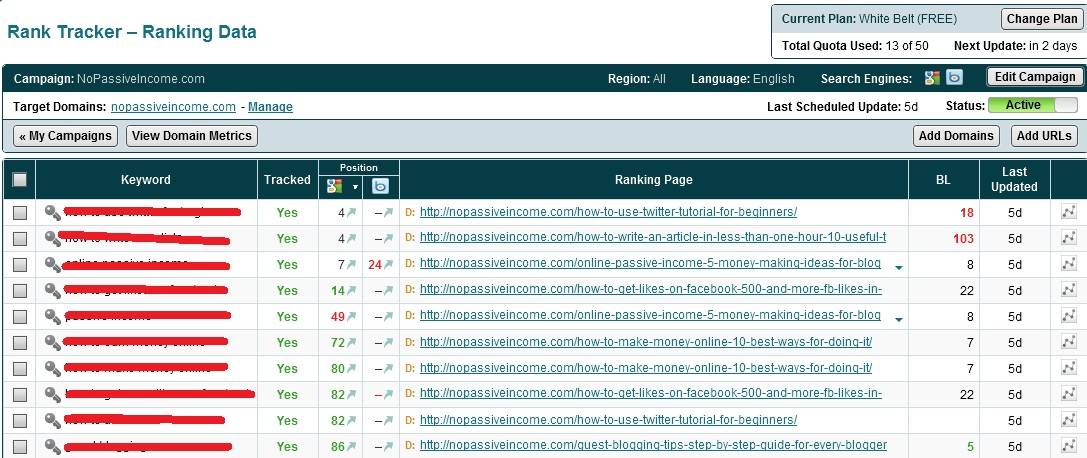
Task: Click the Edit Campaign button
Action: coord(1034,77)
